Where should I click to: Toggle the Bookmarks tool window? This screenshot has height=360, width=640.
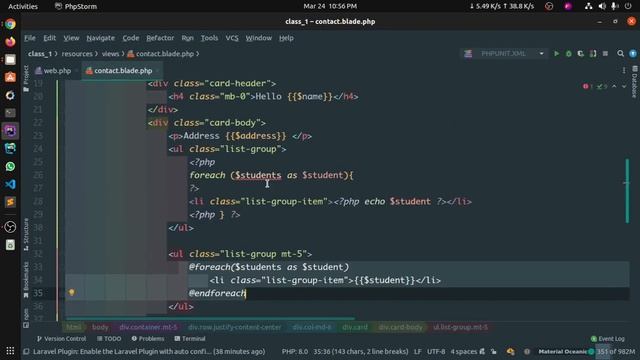pyautogui.click(x=26, y=280)
